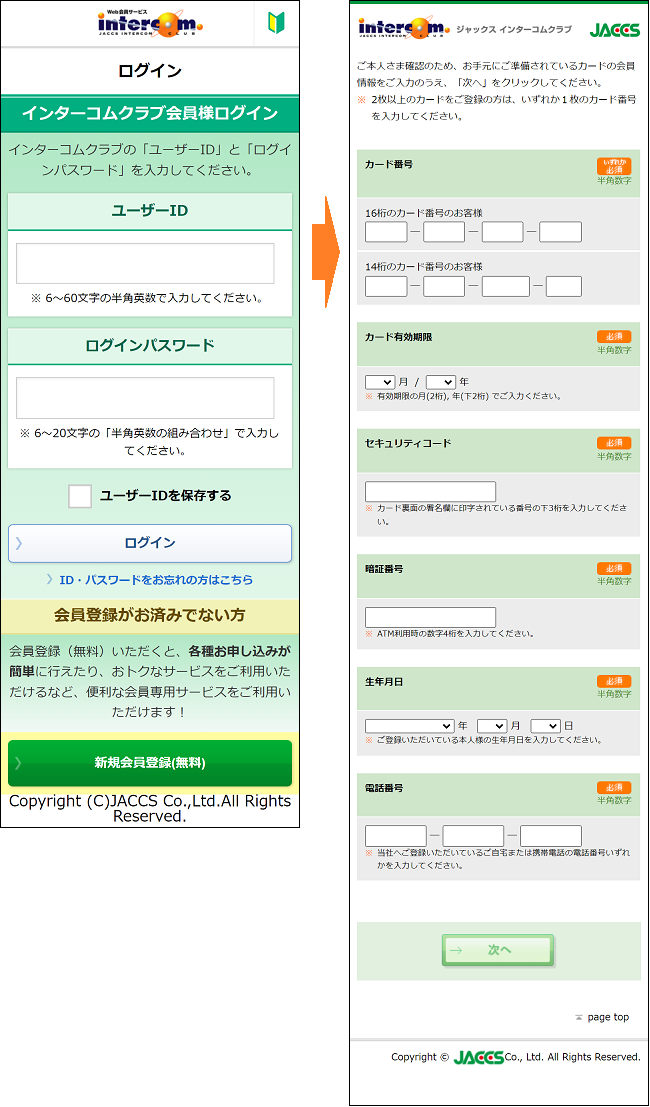Click the JACCS logo in the footer copyright
Viewport: 650px width, 1107px height.
pos(478,1057)
